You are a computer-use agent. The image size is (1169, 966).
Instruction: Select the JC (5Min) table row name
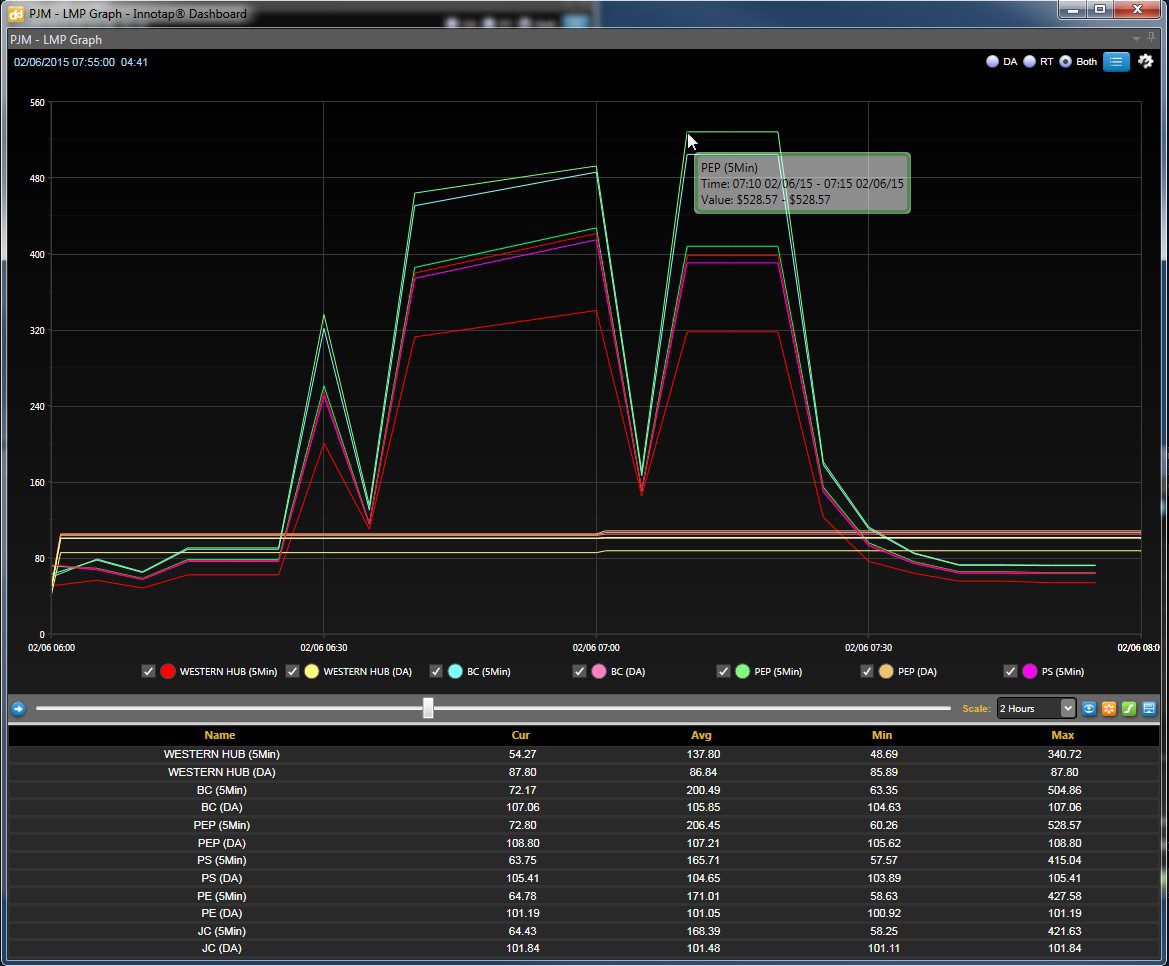click(x=221, y=931)
